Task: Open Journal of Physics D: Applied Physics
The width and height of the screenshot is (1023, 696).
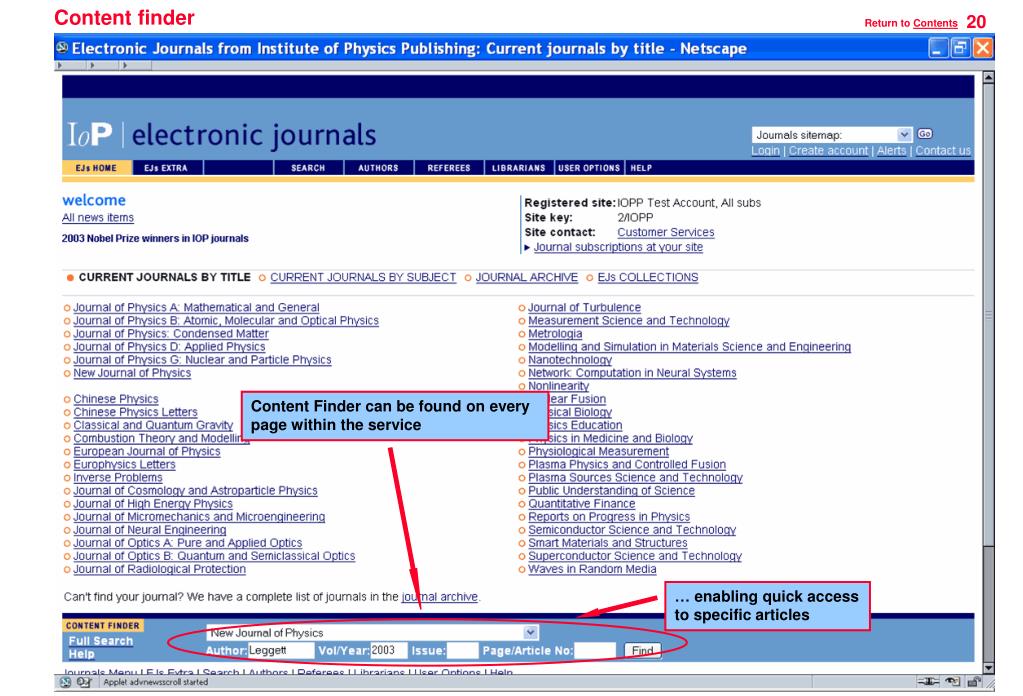Action: click(x=169, y=346)
